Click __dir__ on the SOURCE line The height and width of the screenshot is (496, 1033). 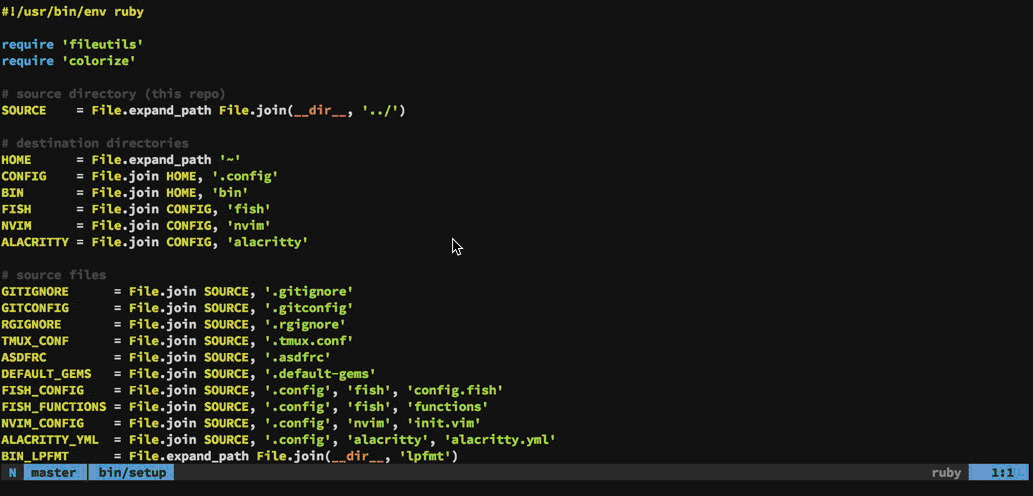[320, 111]
